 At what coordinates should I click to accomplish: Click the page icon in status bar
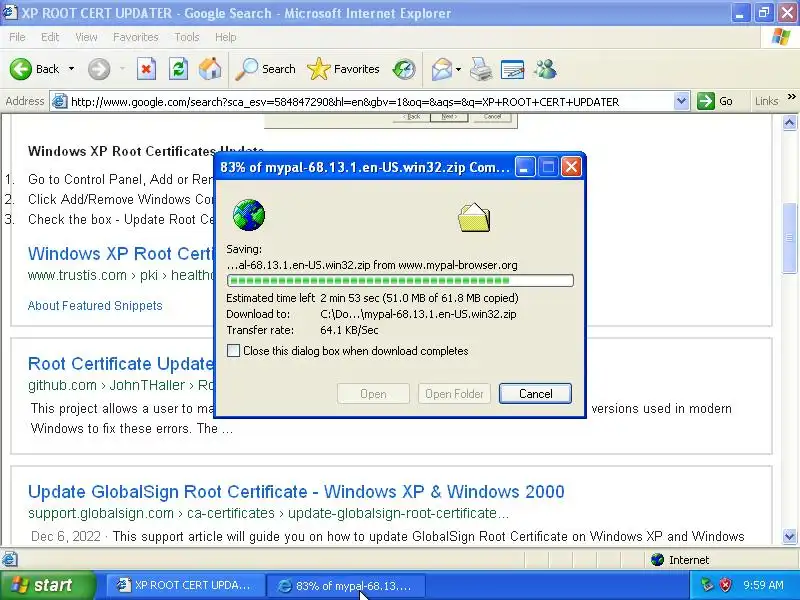point(10,559)
